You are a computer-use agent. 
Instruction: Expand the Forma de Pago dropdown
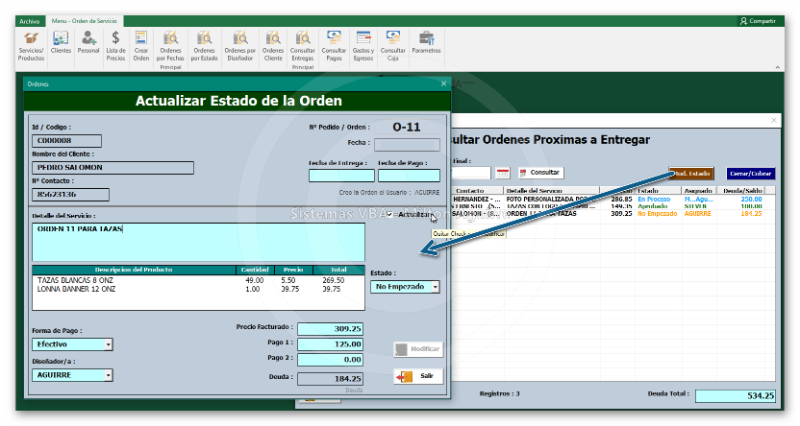(x=108, y=345)
